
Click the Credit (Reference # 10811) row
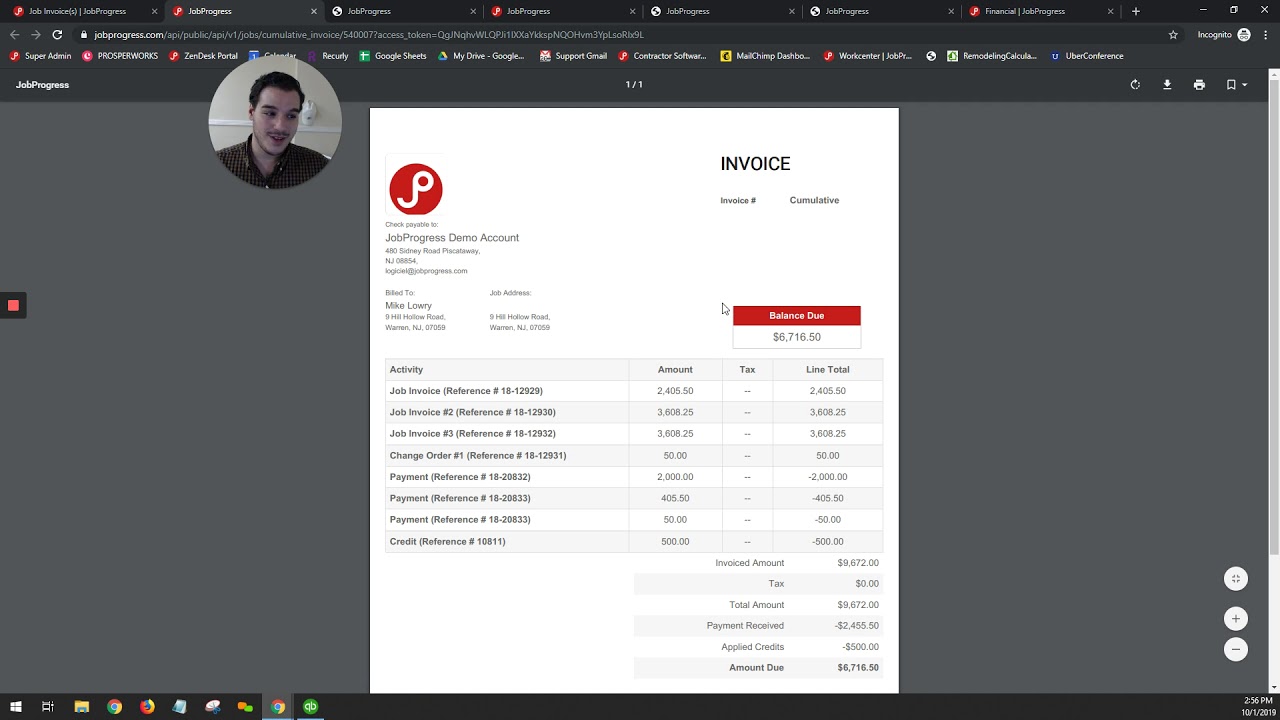click(x=634, y=541)
